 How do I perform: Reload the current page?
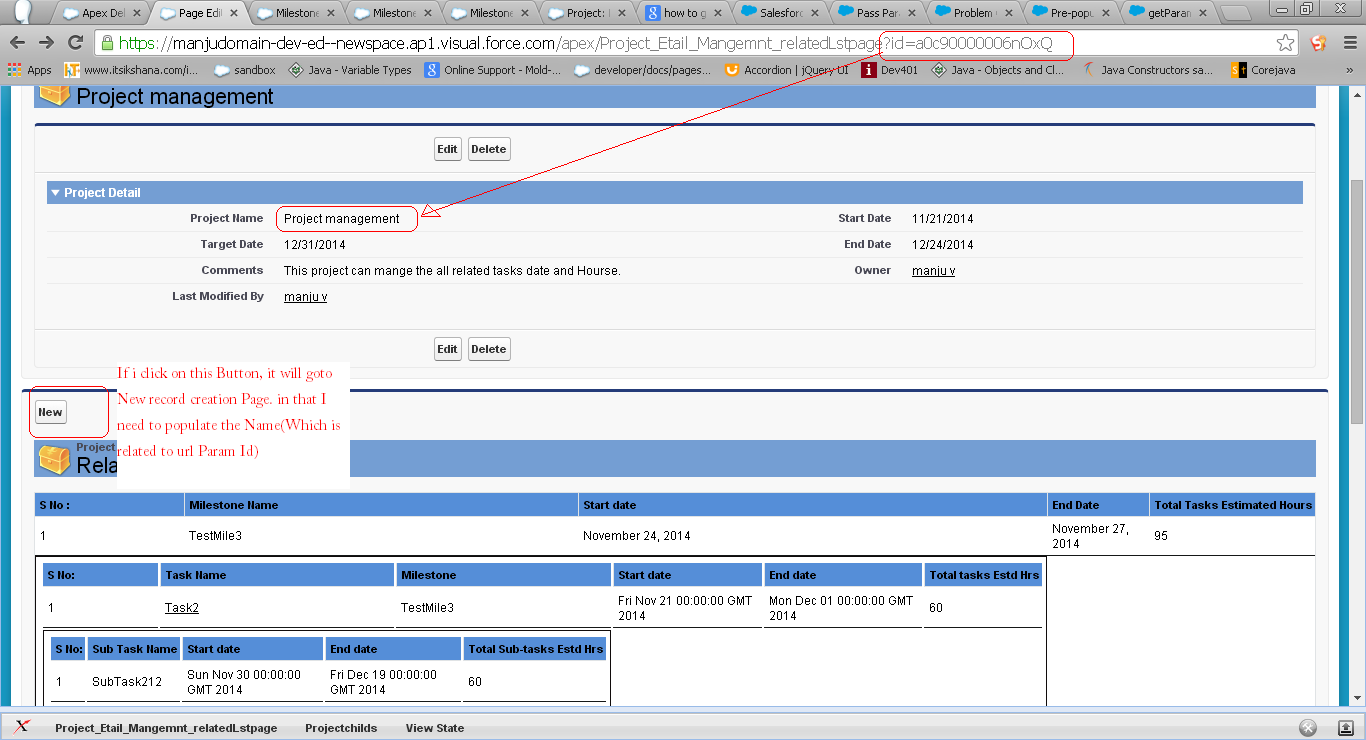coord(75,43)
